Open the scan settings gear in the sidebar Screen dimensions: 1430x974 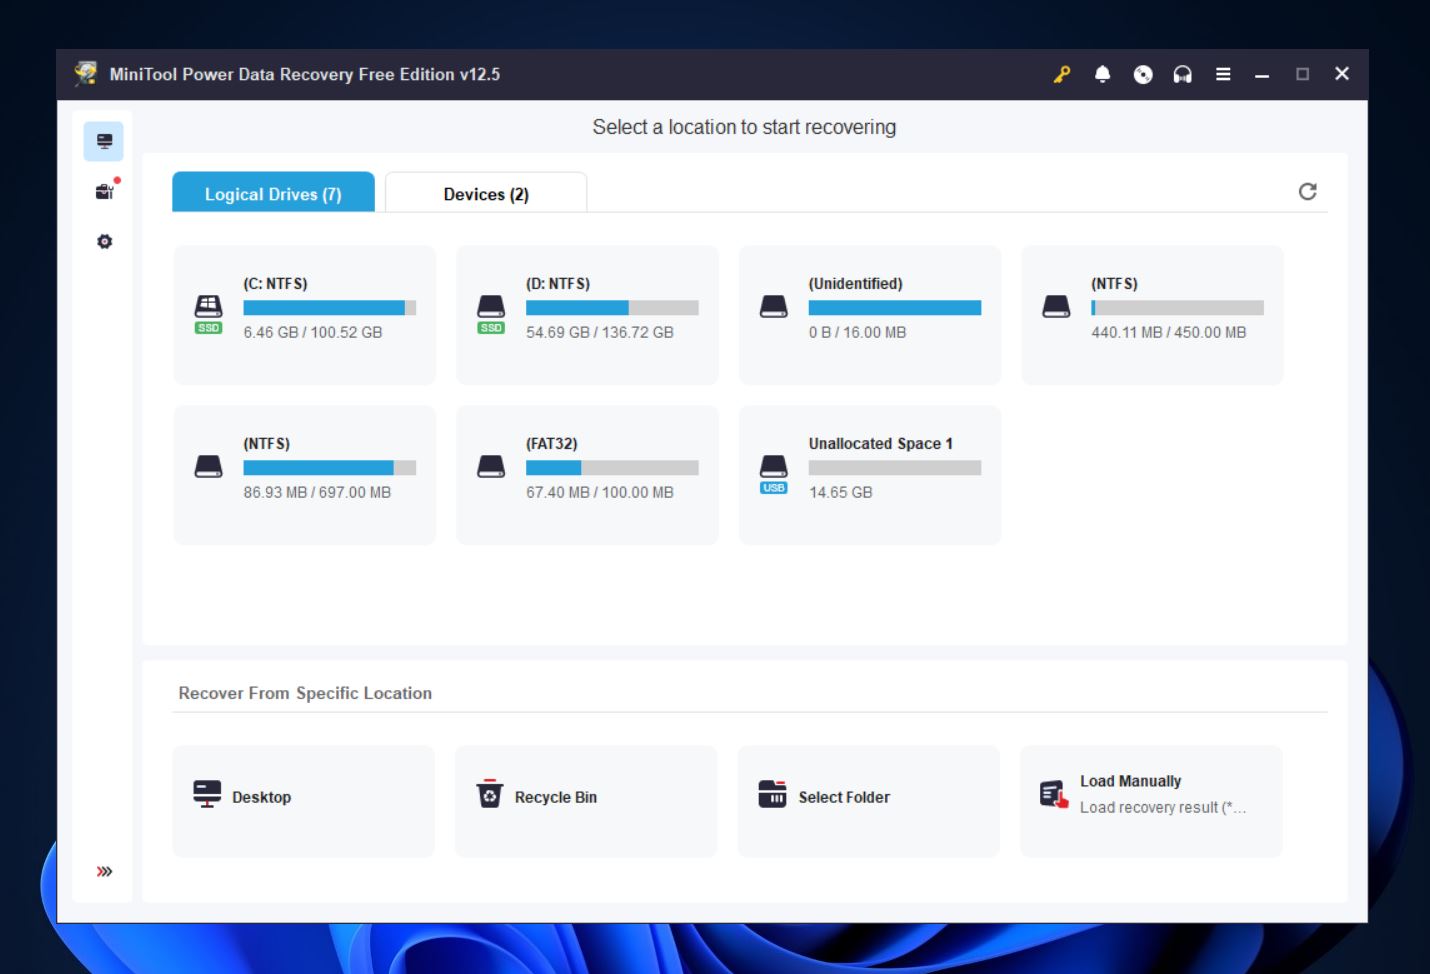(x=104, y=241)
